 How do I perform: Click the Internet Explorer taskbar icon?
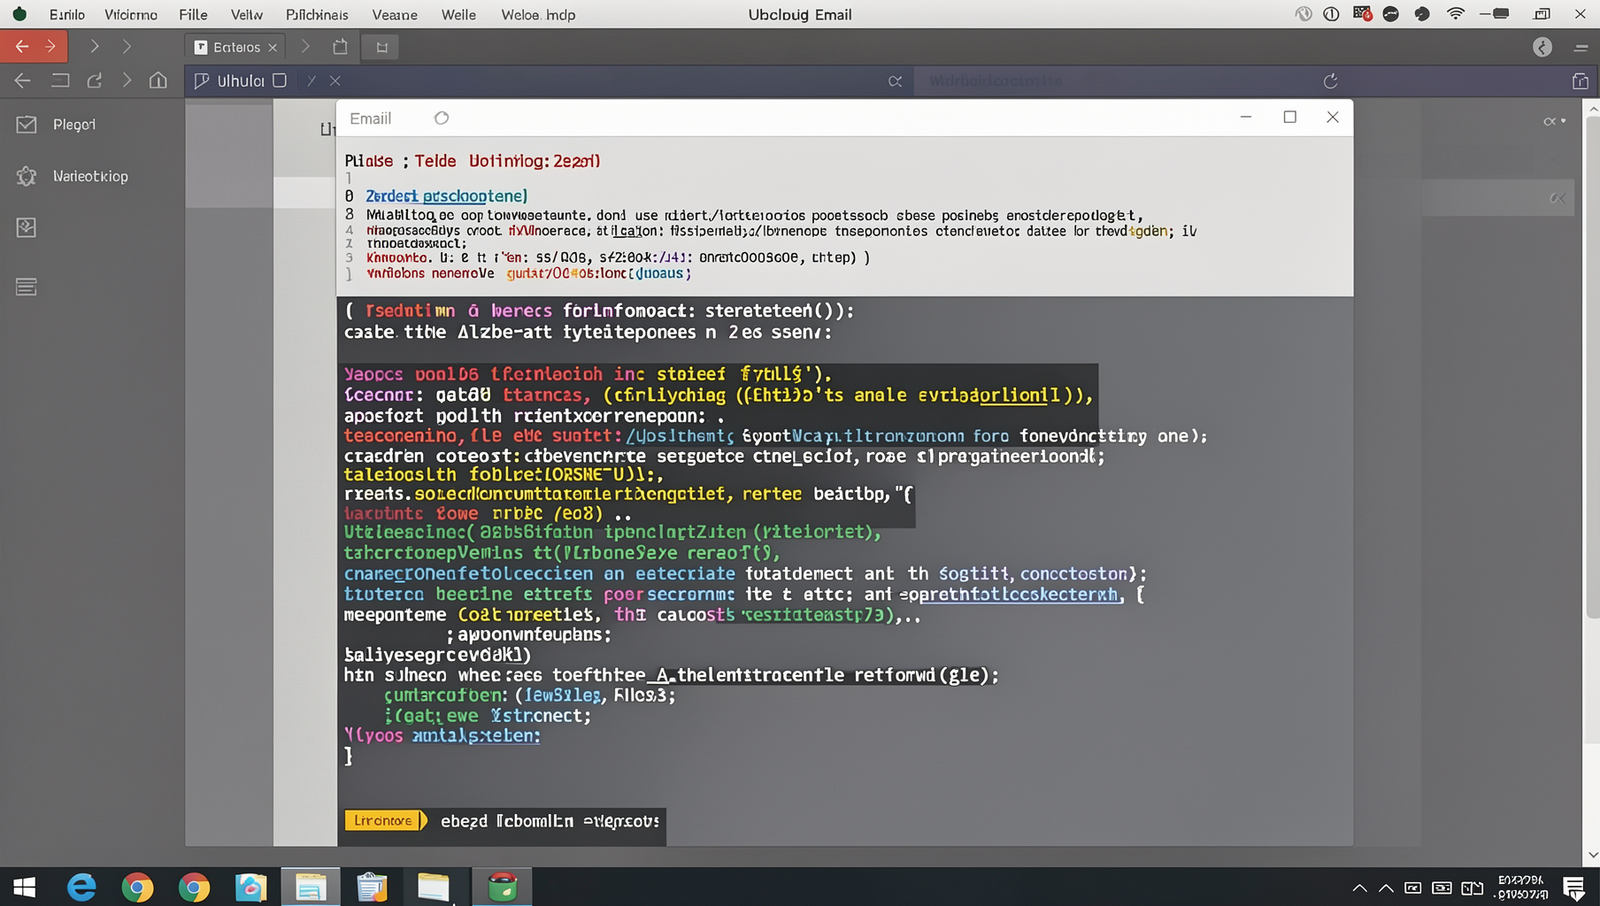coord(81,887)
